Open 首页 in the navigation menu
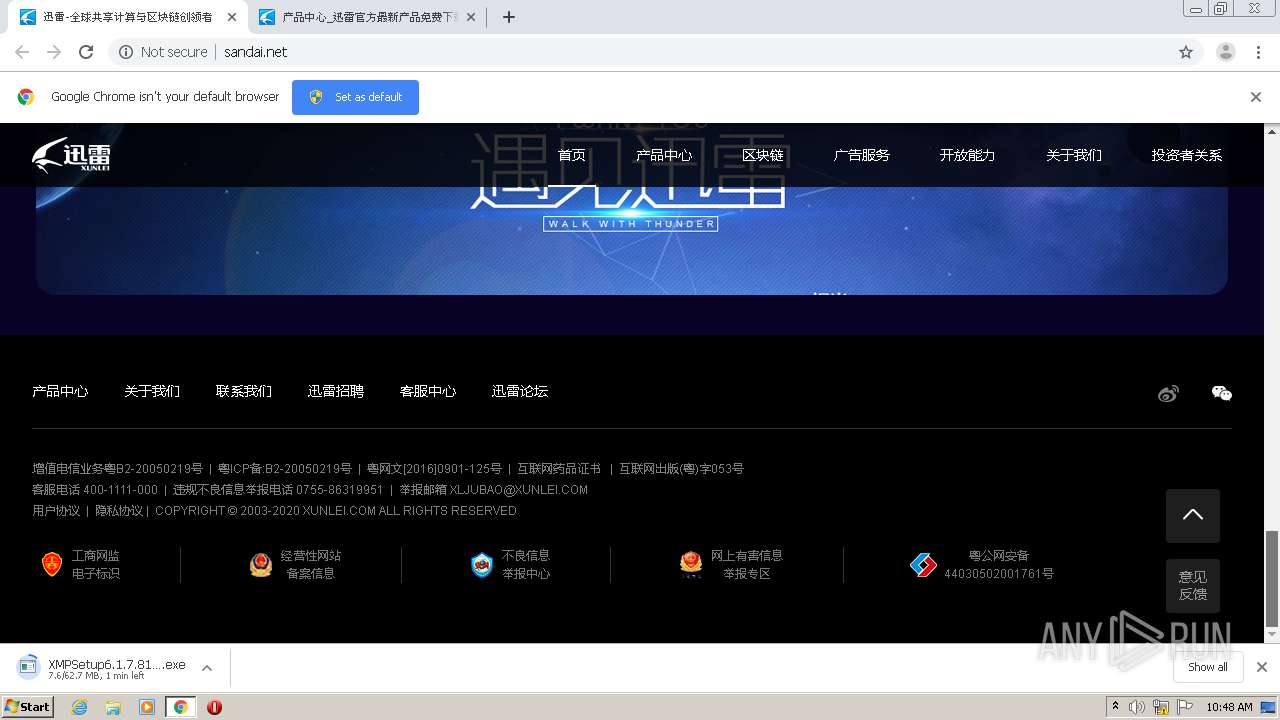1280x720 pixels. pos(572,155)
